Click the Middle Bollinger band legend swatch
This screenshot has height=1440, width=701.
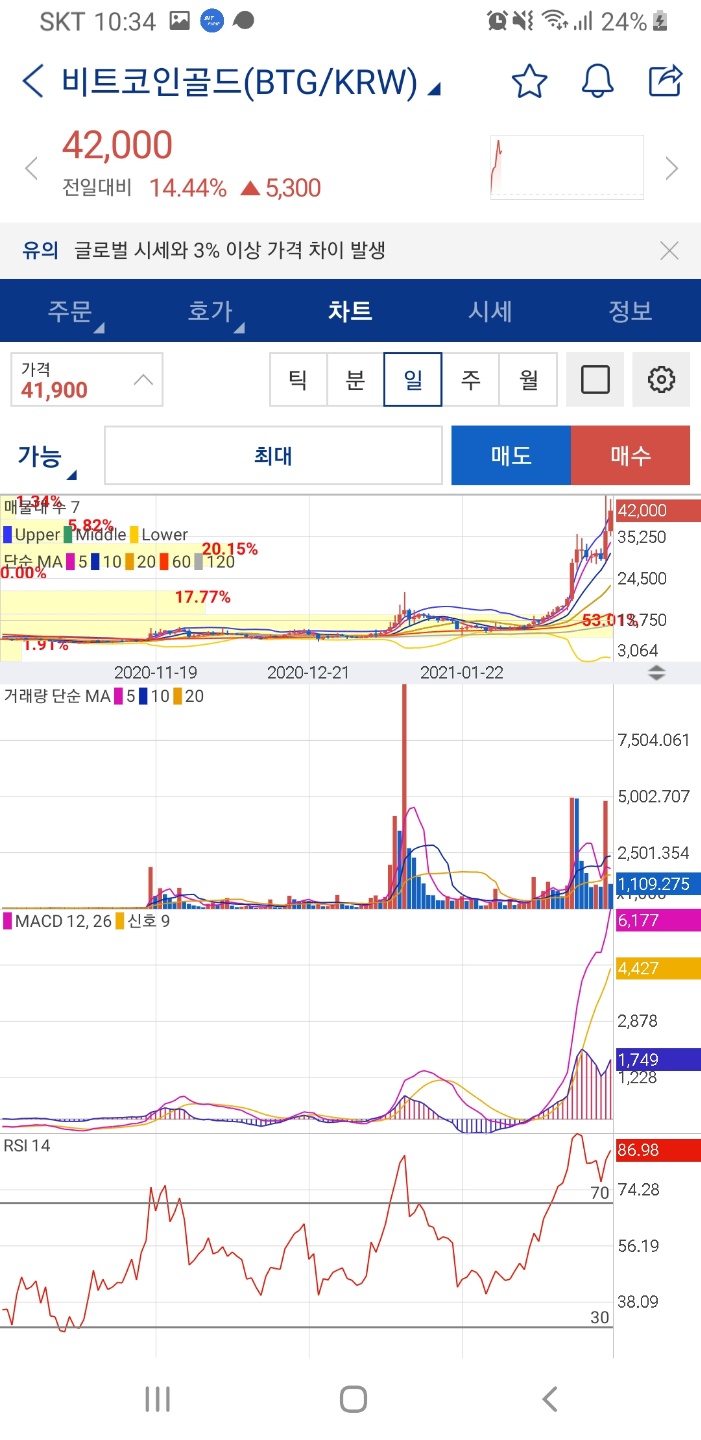70,535
